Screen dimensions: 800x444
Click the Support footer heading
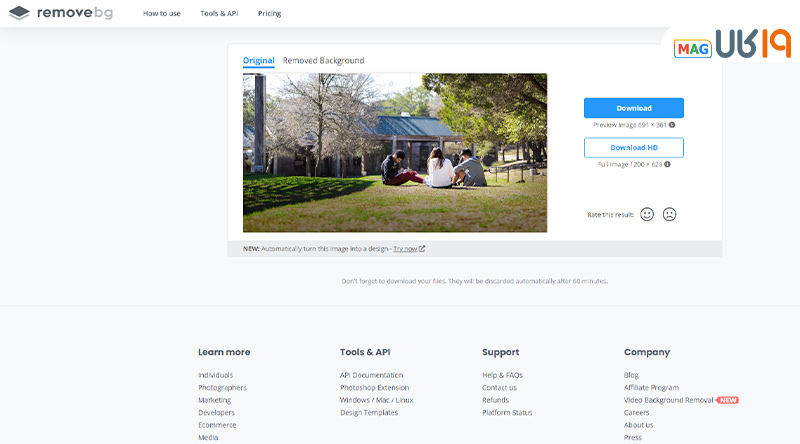click(x=501, y=352)
